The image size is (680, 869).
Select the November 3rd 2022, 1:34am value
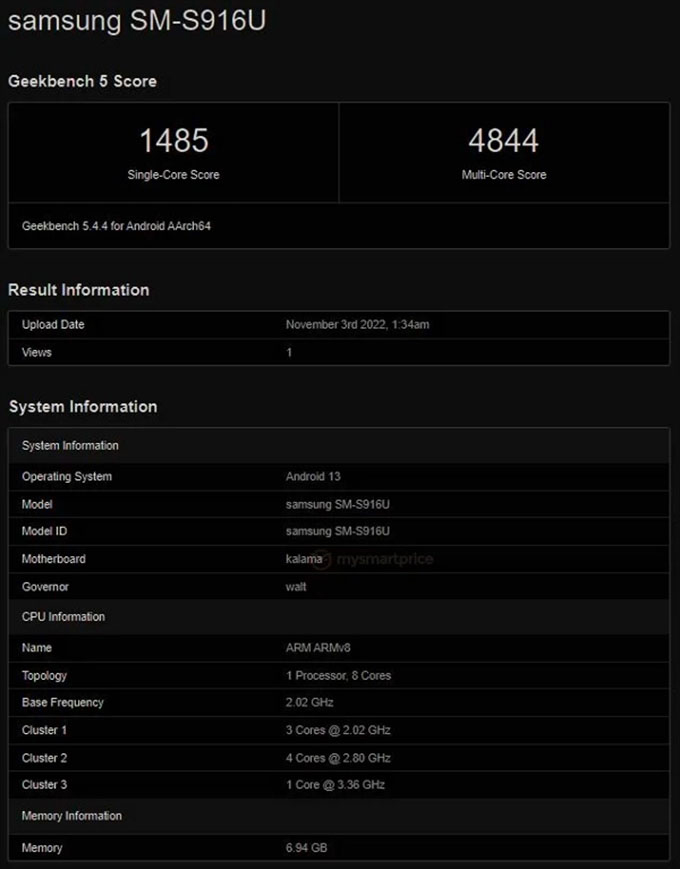click(x=357, y=325)
